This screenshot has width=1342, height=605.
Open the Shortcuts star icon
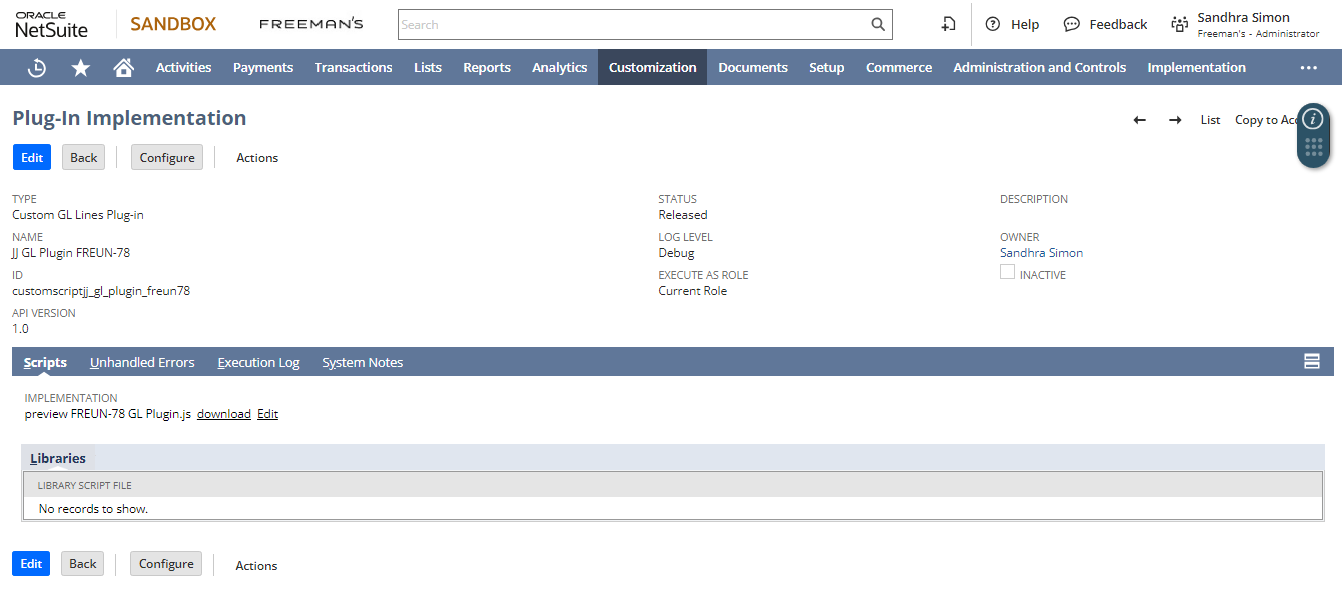point(81,68)
